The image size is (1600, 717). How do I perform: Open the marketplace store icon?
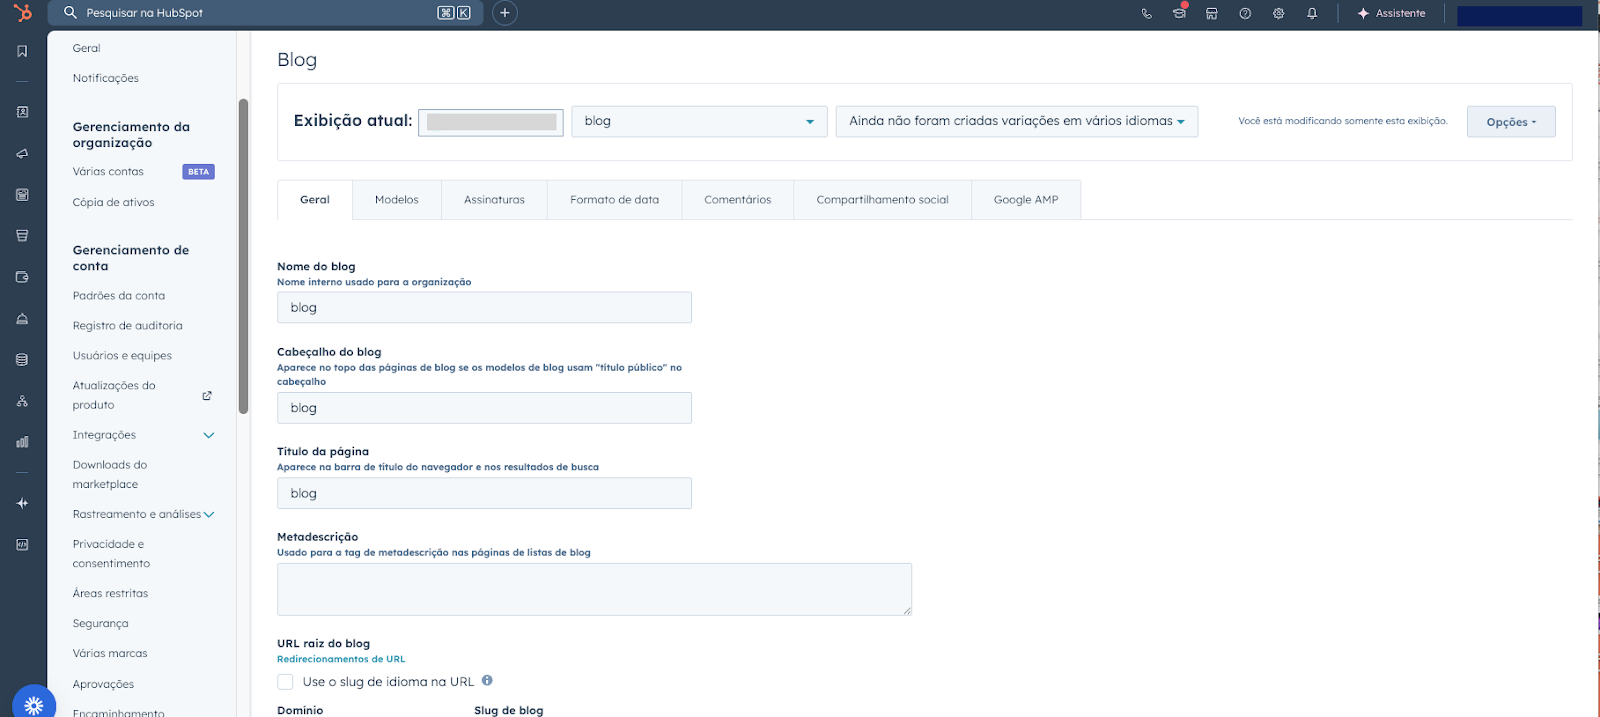pyautogui.click(x=1211, y=14)
